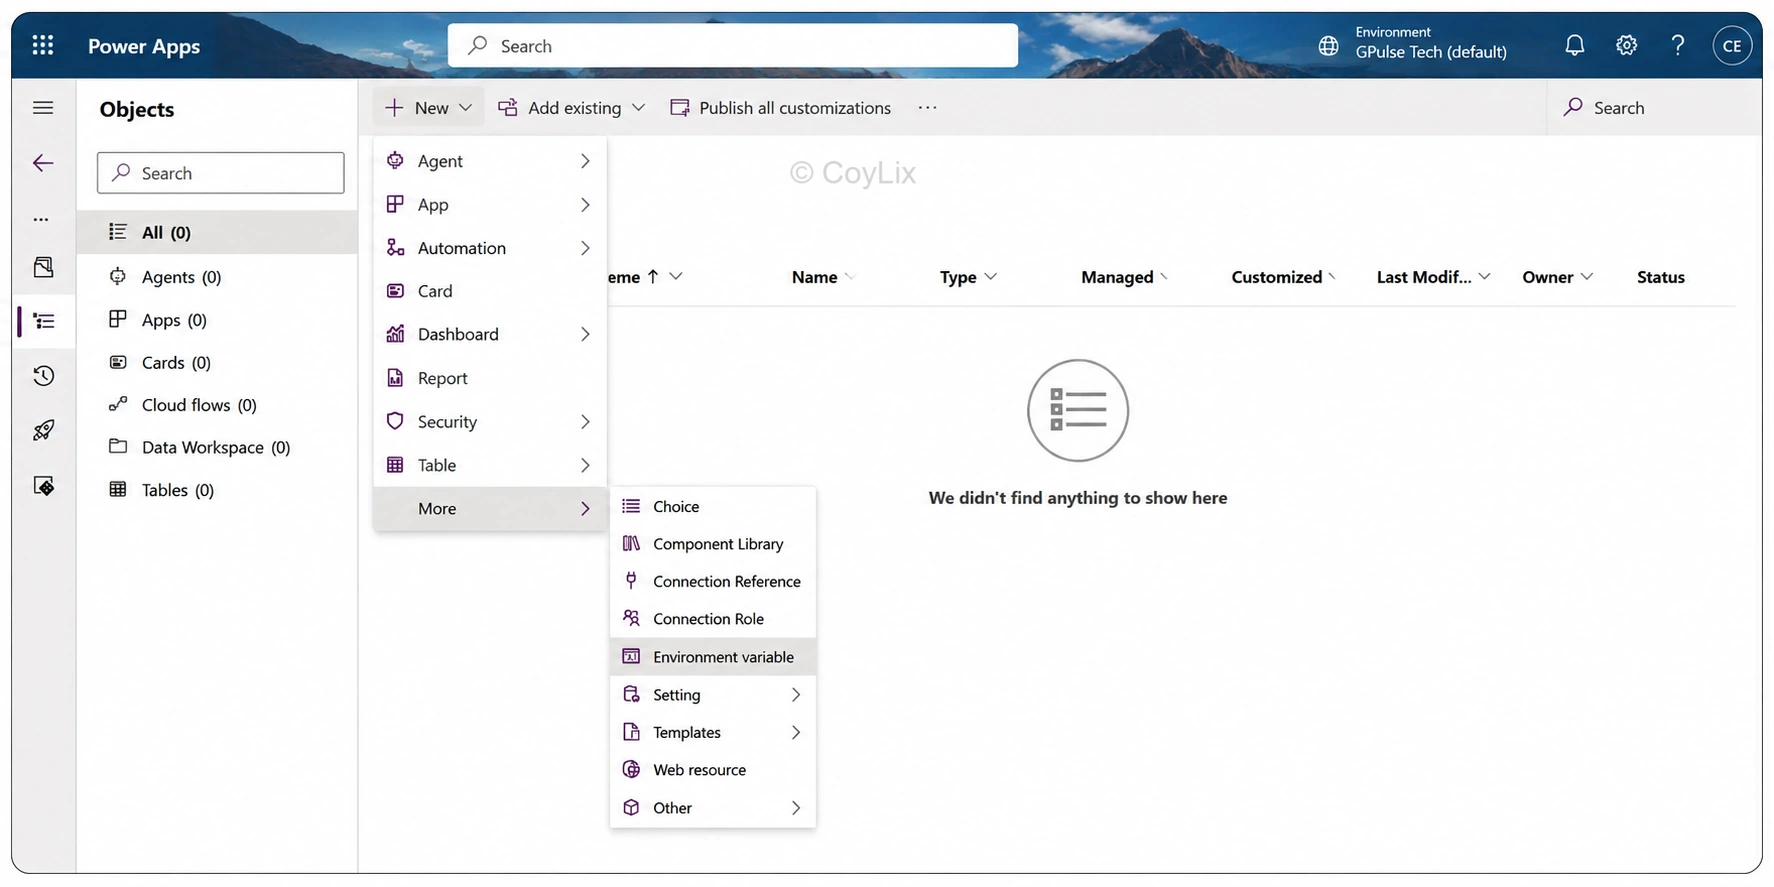Viewport: 1774px width, 887px height.
Task: Click the Objects panel search field
Action: coord(221,173)
